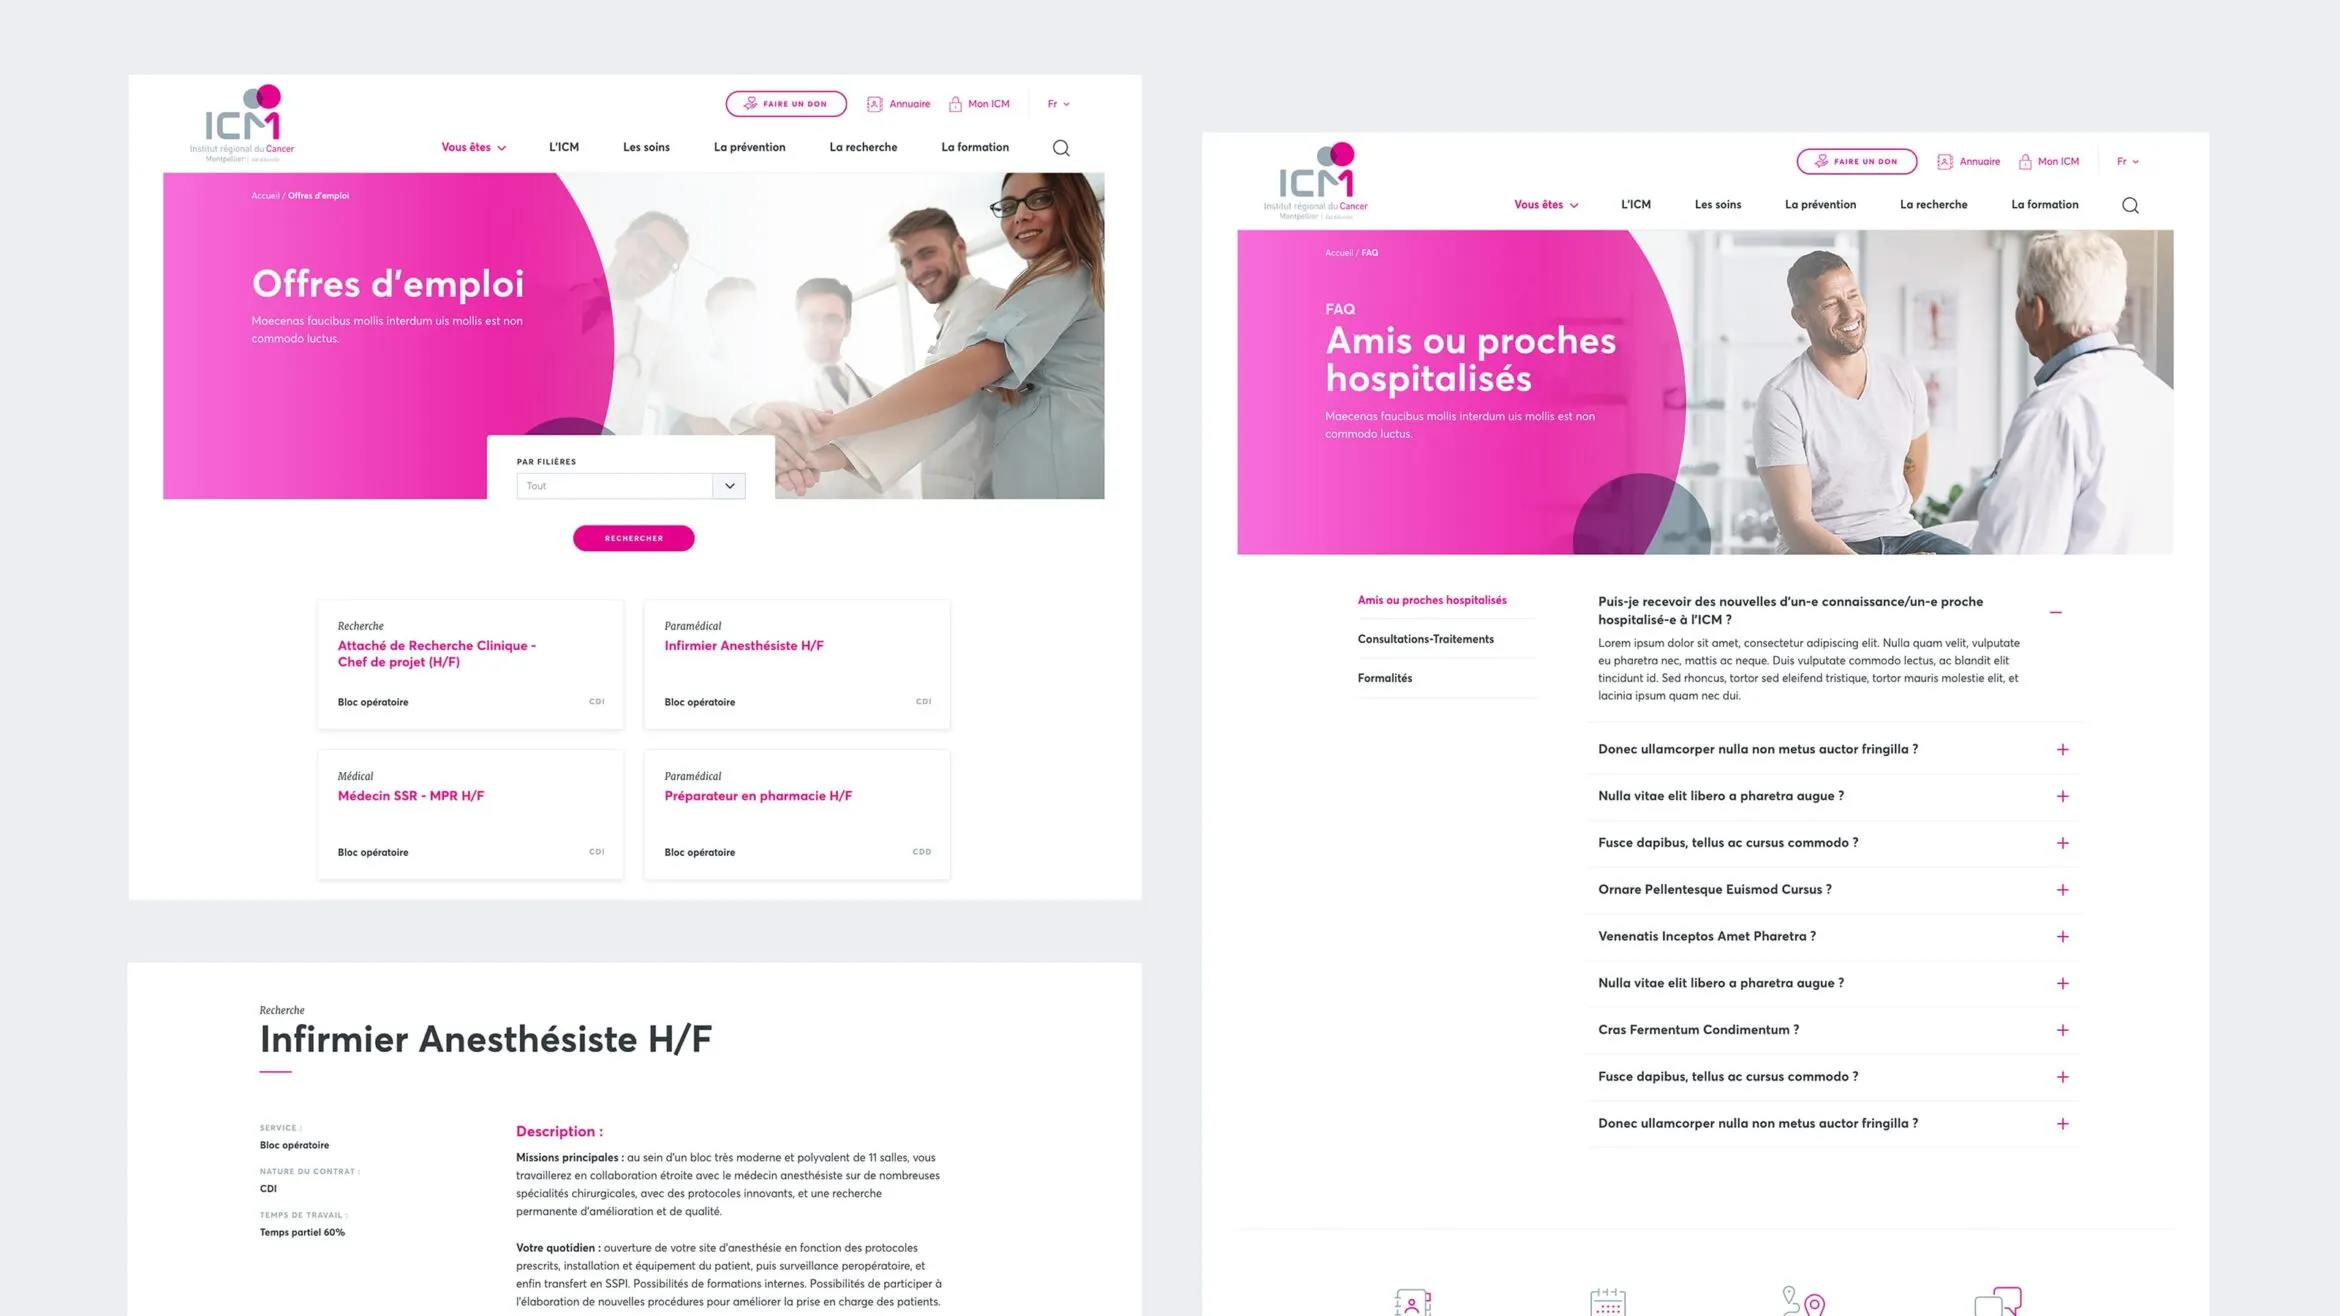Open language selector 'Fr' dropdown
Screen dimensions: 2340x1316
[1054, 103]
